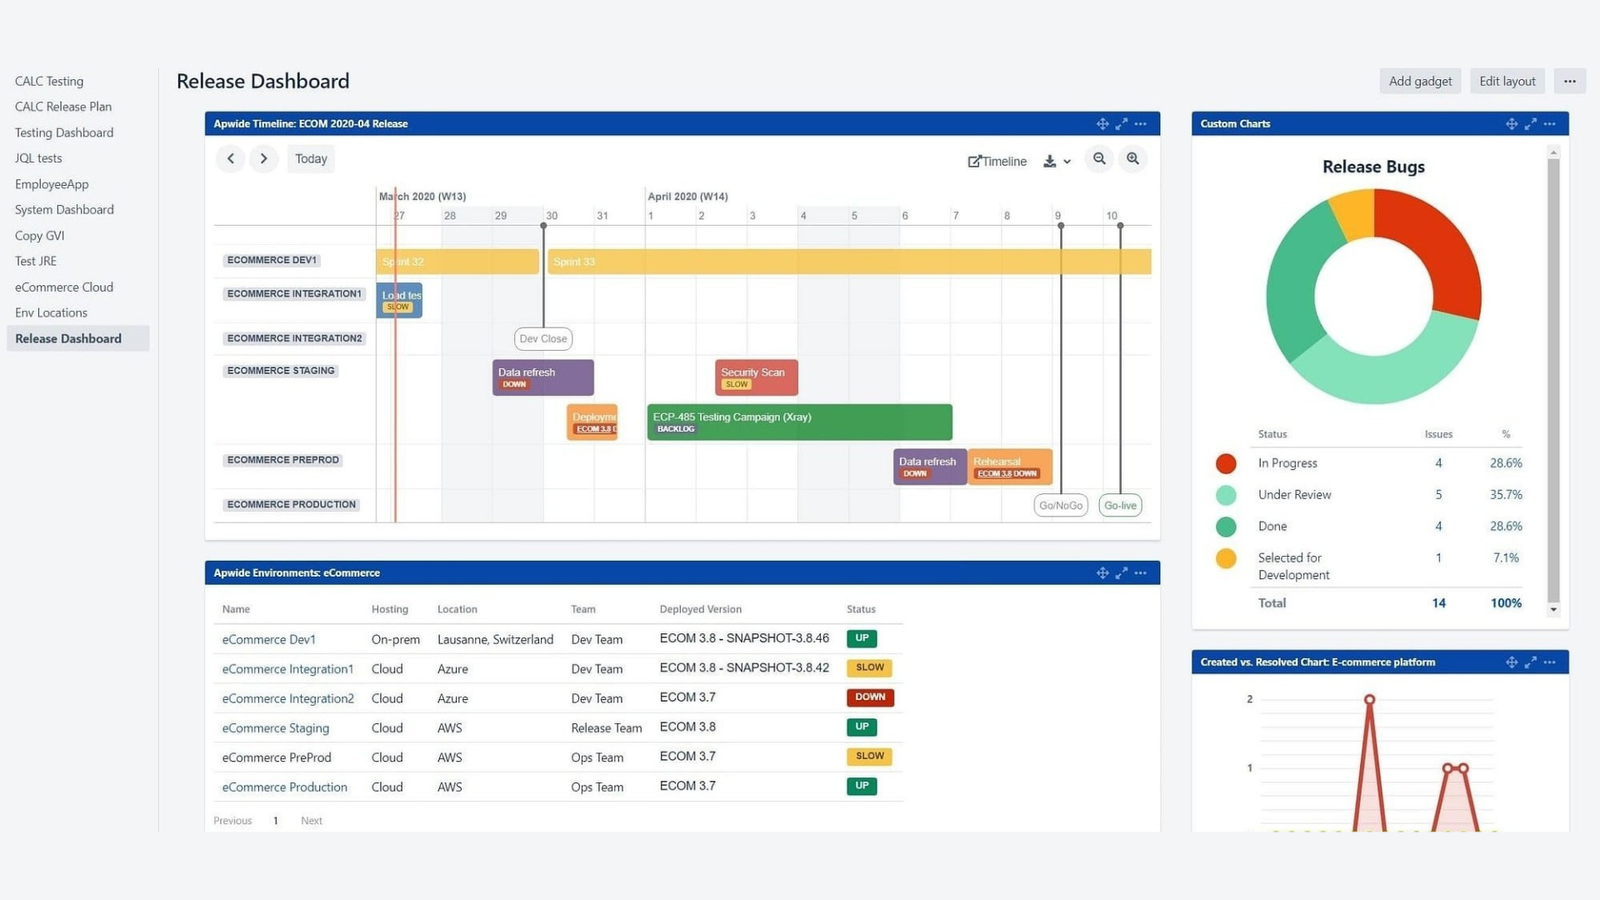
Task: Navigate to the next timeline period
Action: point(263,158)
